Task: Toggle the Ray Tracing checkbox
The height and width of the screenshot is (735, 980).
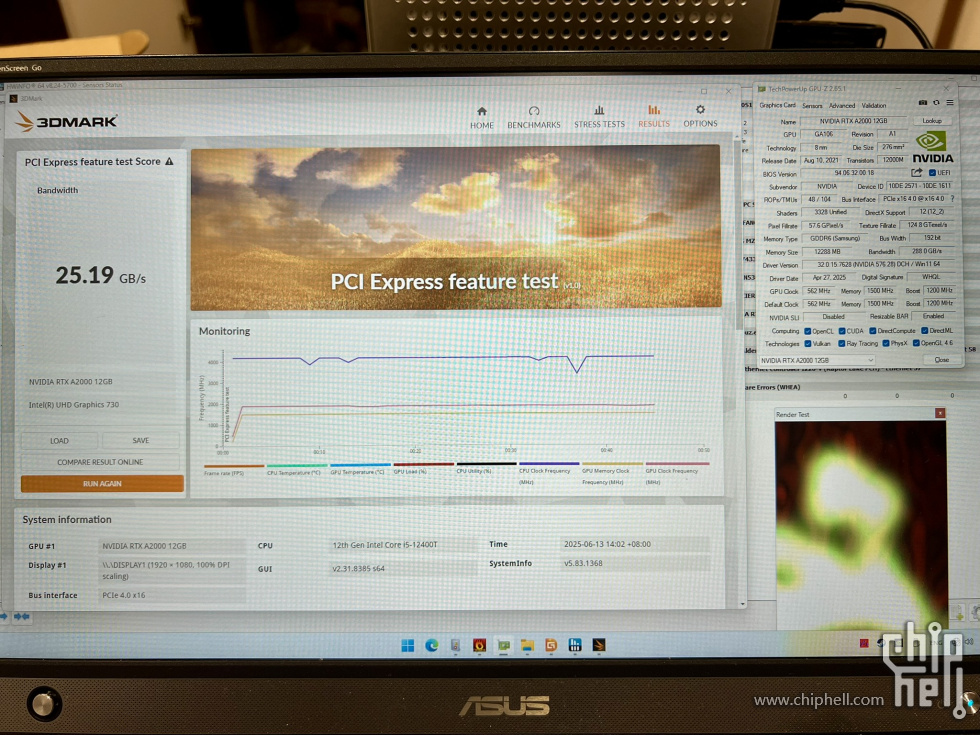Action: pos(842,344)
